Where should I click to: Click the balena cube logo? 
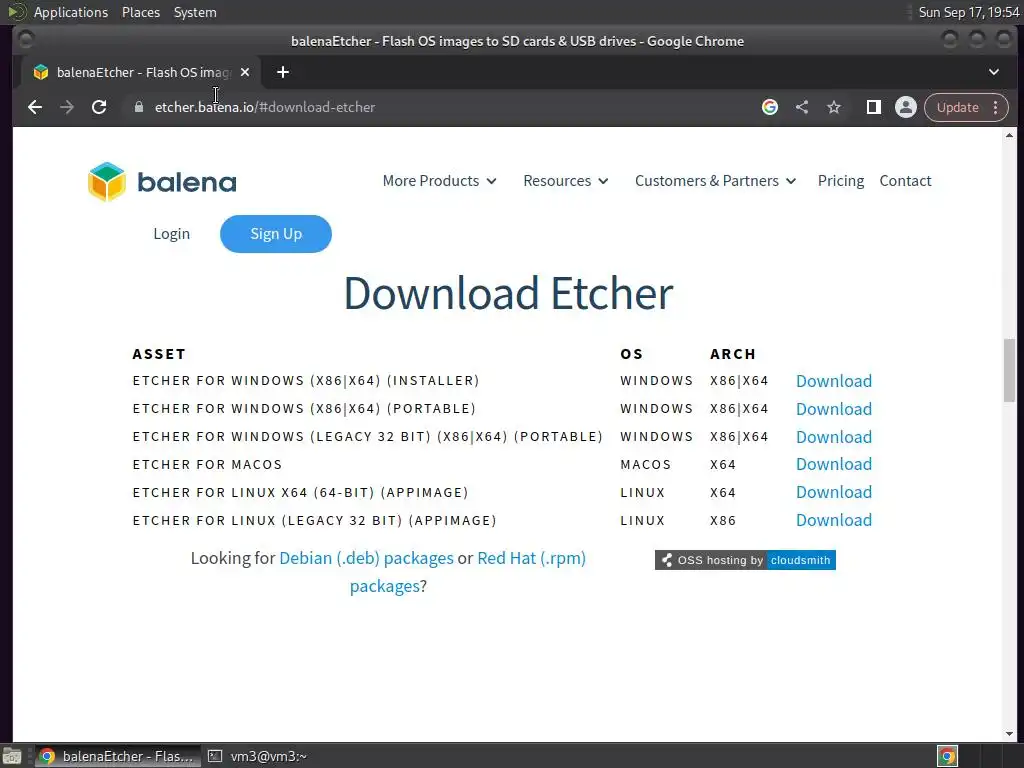point(107,182)
